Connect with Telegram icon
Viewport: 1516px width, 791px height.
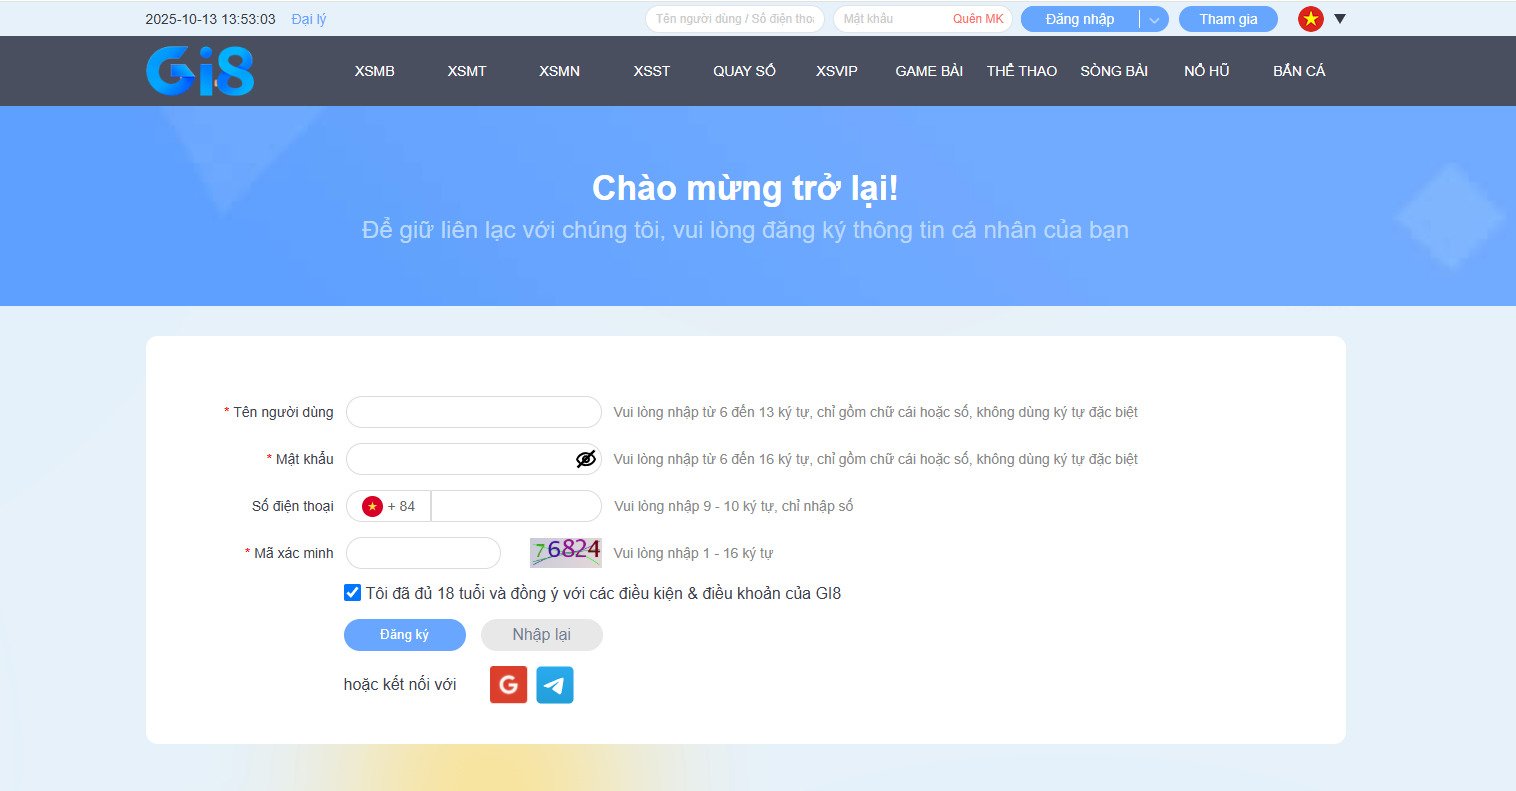(555, 685)
